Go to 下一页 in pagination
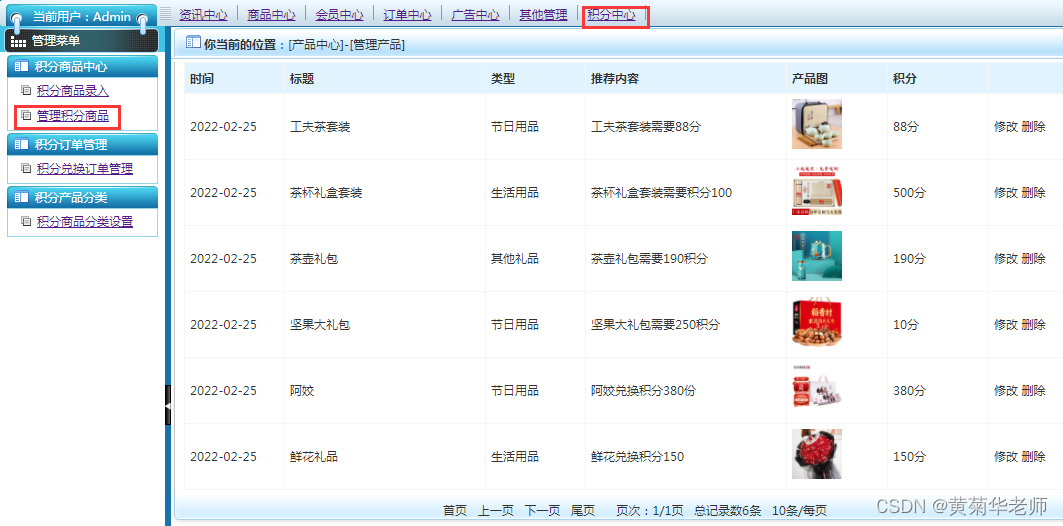Image resolution: width=1063 pixels, height=526 pixels. (542, 510)
